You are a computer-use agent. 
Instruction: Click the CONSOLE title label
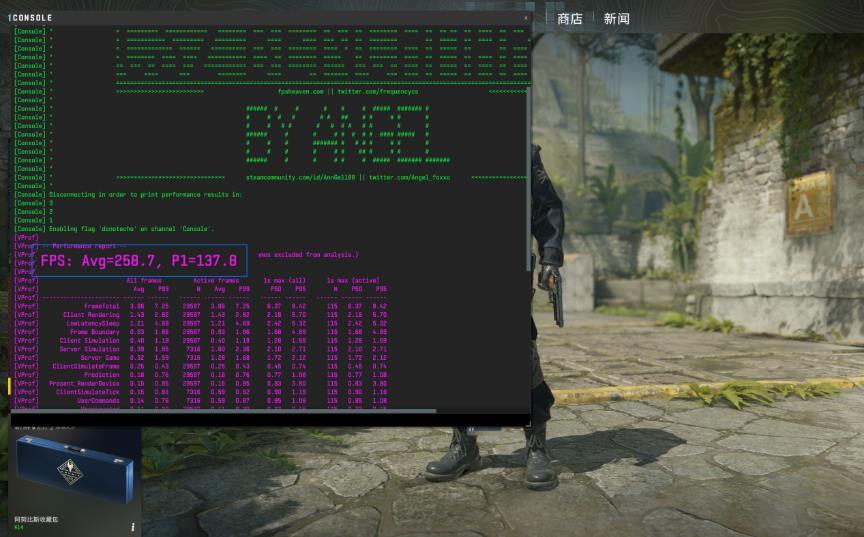(33, 18)
